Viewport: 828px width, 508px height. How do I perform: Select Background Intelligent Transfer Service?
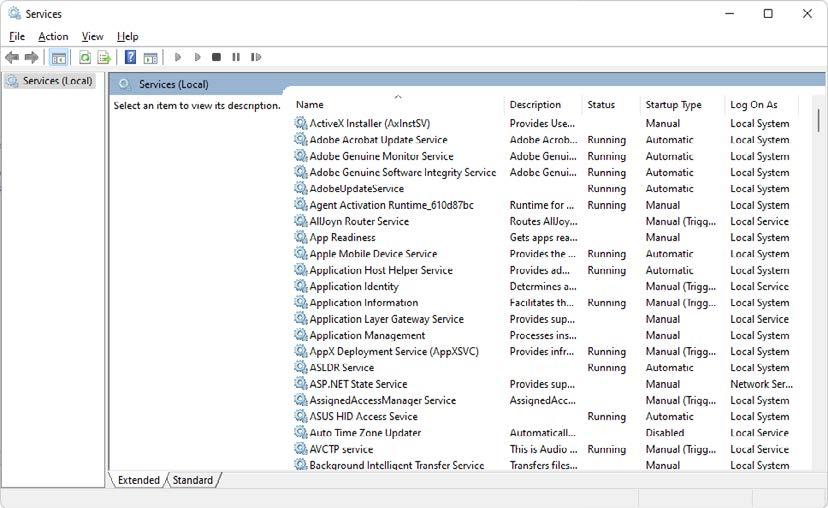coord(397,465)
